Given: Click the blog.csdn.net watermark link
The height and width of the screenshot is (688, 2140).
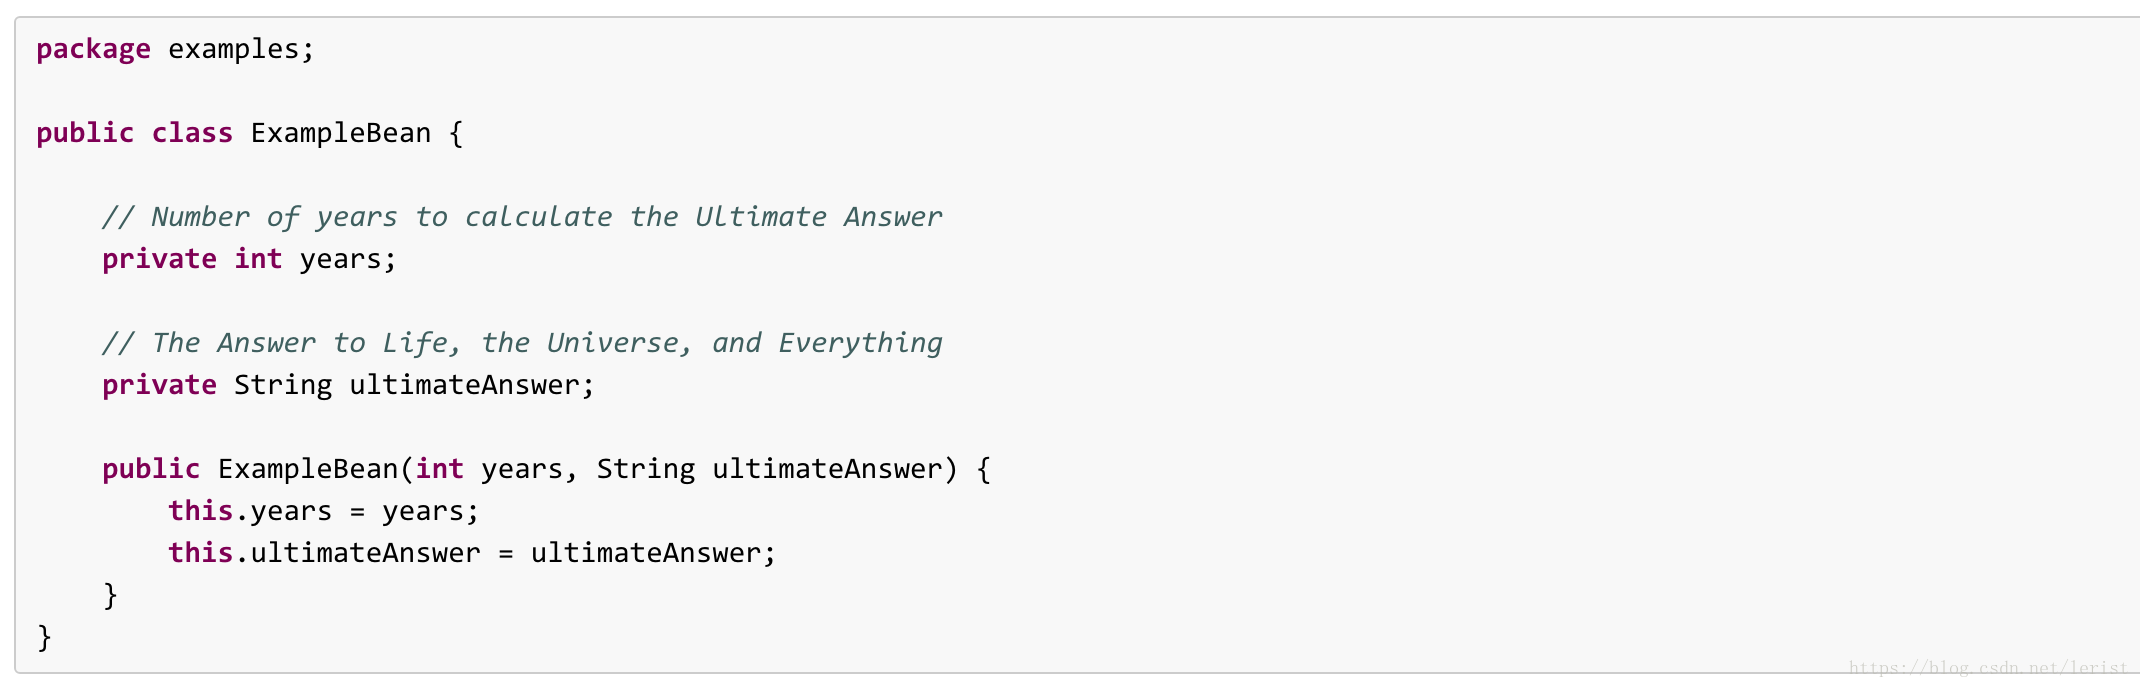Looking at the screenshot, I should (1988, 667).
